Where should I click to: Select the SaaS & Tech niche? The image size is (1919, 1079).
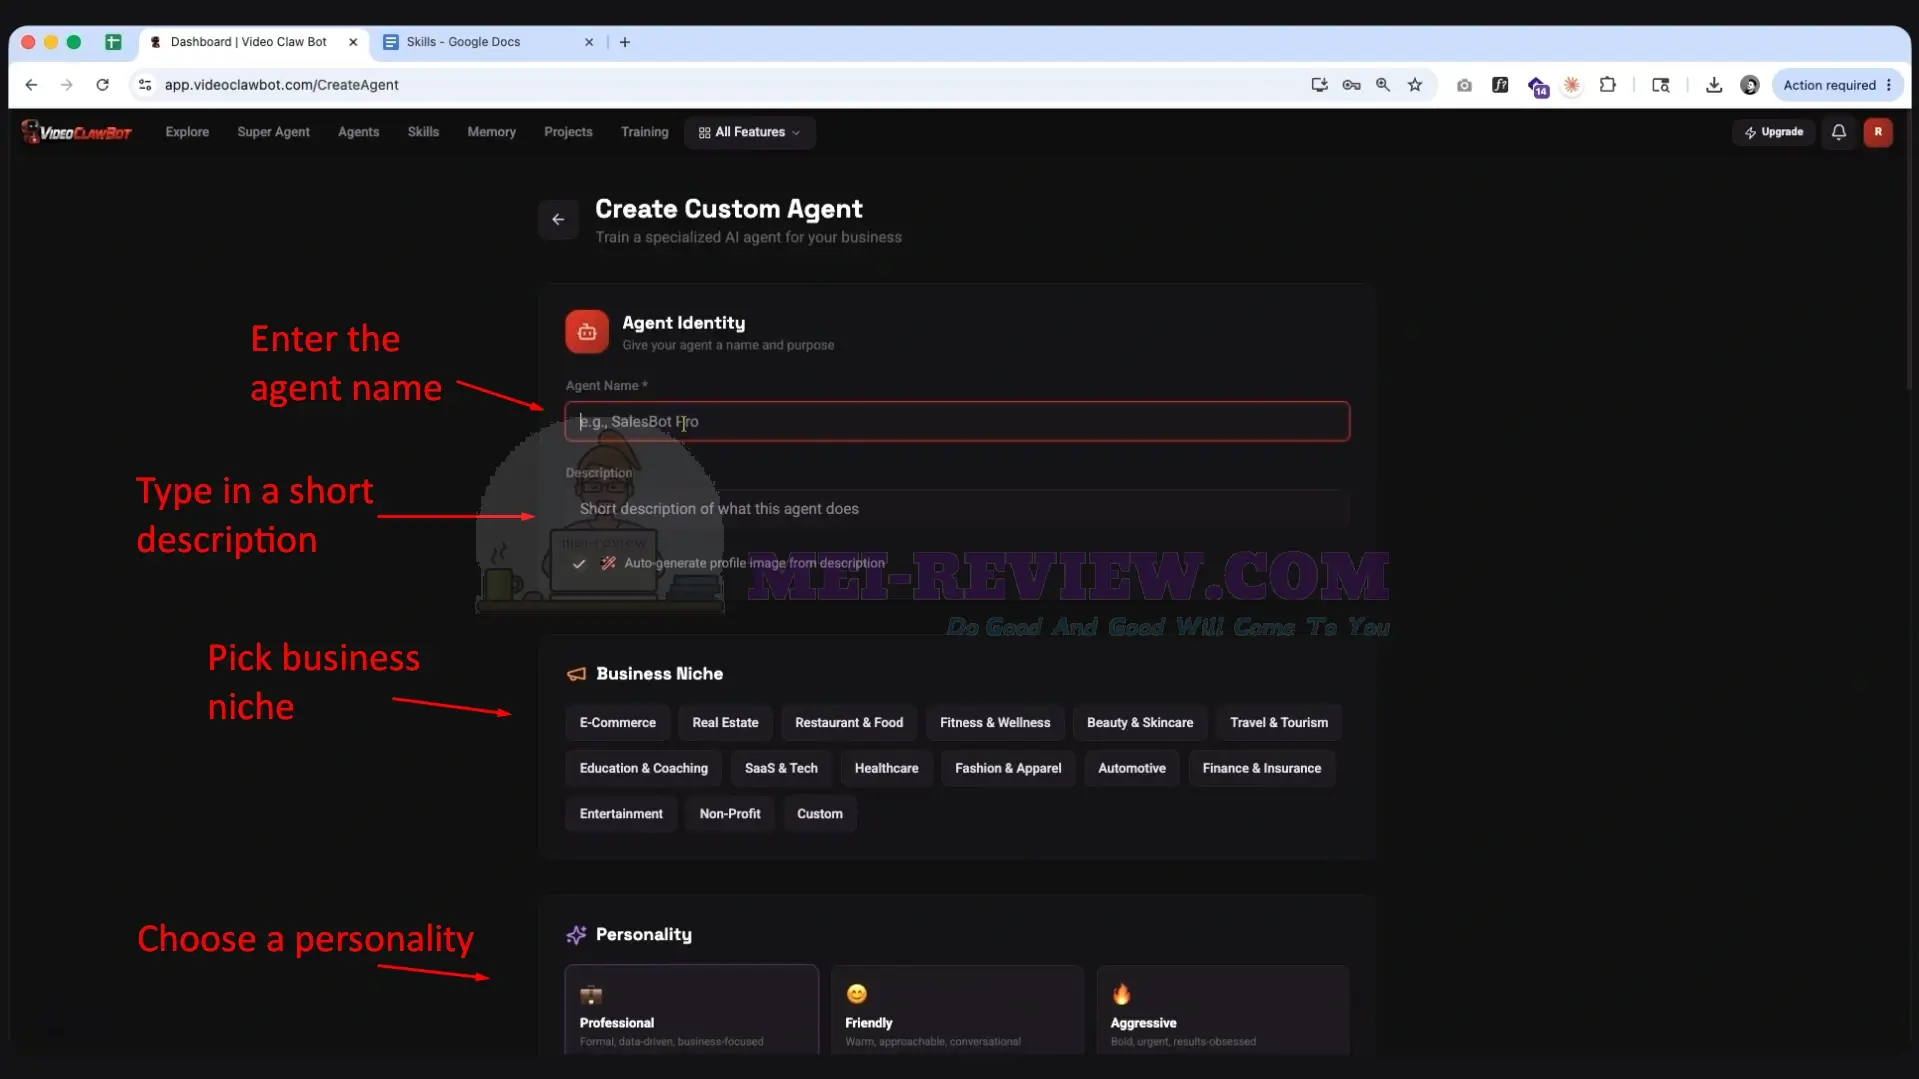[x=781, y=769]
